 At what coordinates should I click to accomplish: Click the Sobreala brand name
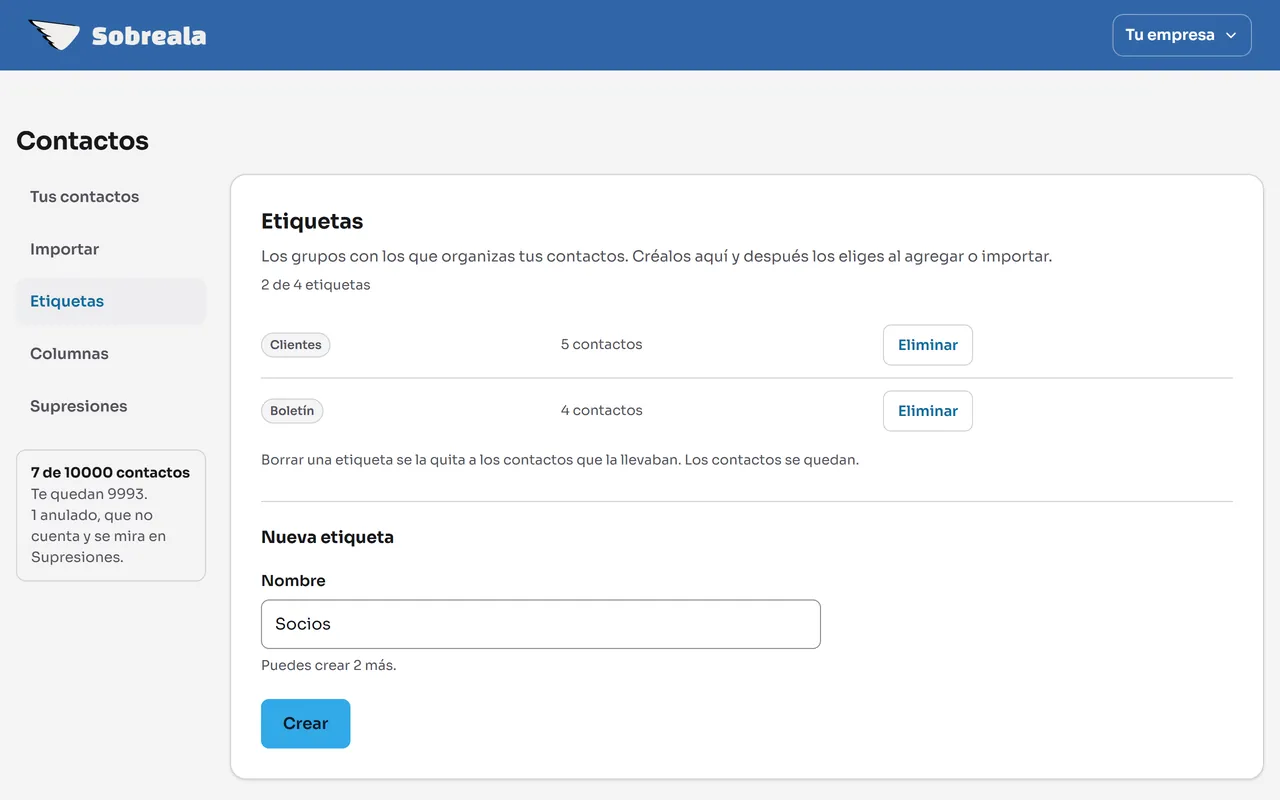[149, 36]
